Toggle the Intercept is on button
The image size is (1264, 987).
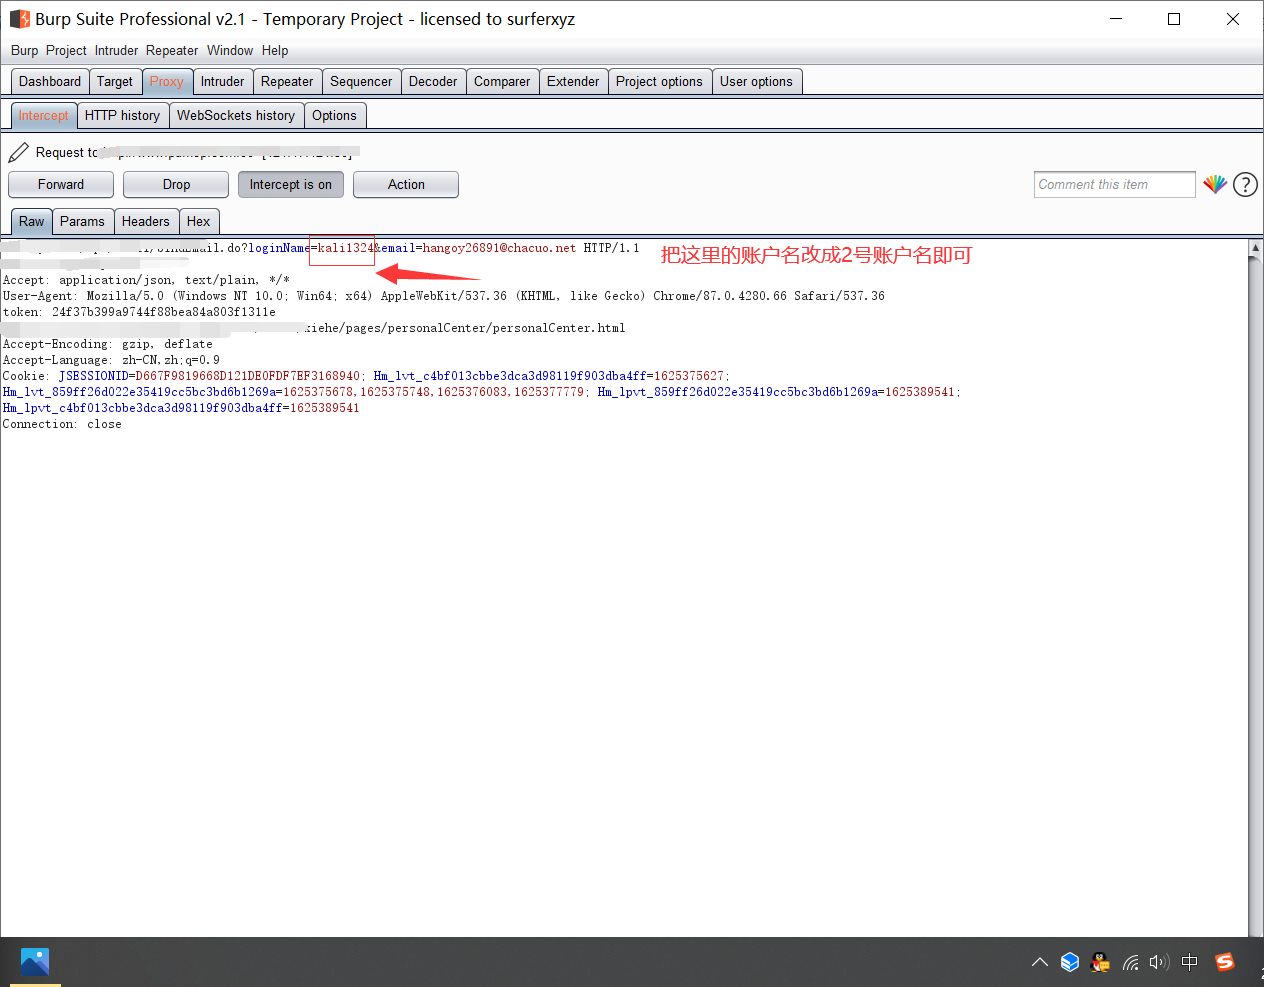(291, 185)
